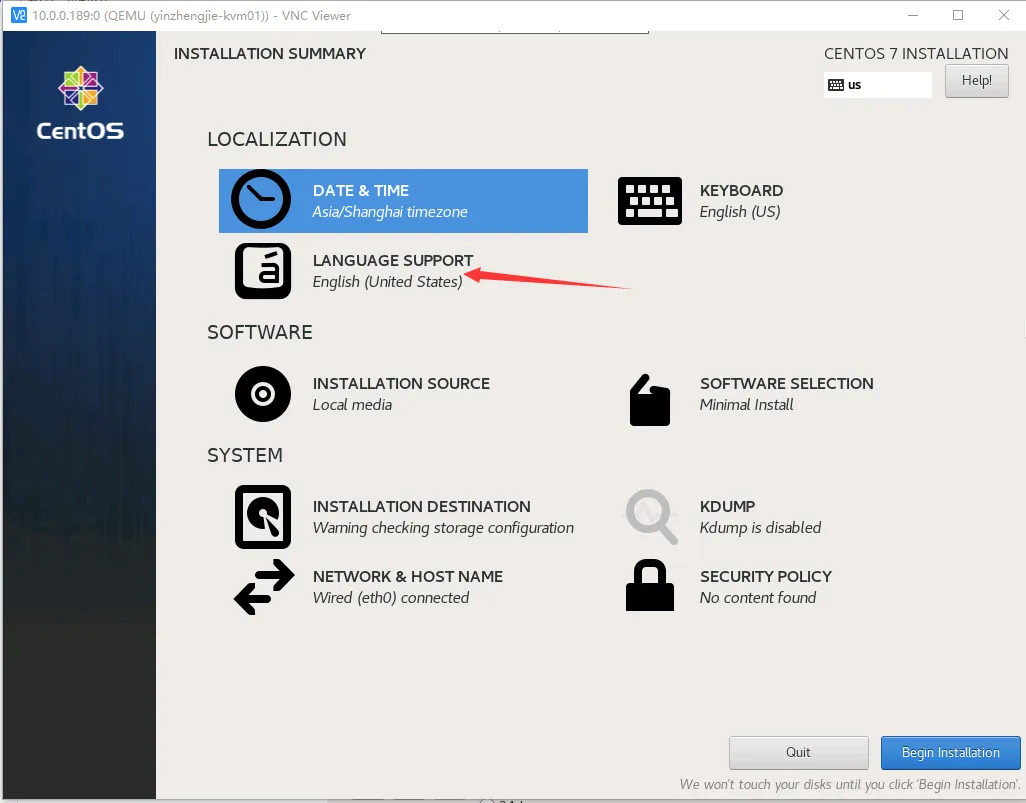The width and height of the screenshot is (1026, 803).
Task: Click the CentOS logo in sidebar
Action: tap(80, 103)
